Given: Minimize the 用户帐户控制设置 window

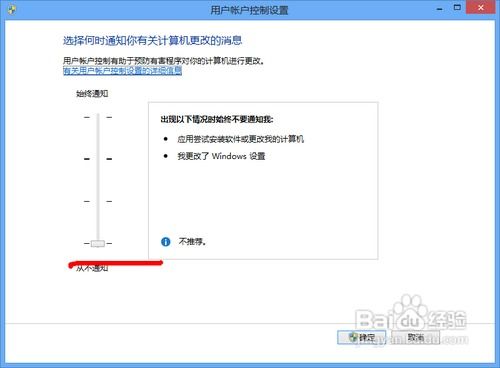Looking at the screenshot, I should click(x=440, y=9).
